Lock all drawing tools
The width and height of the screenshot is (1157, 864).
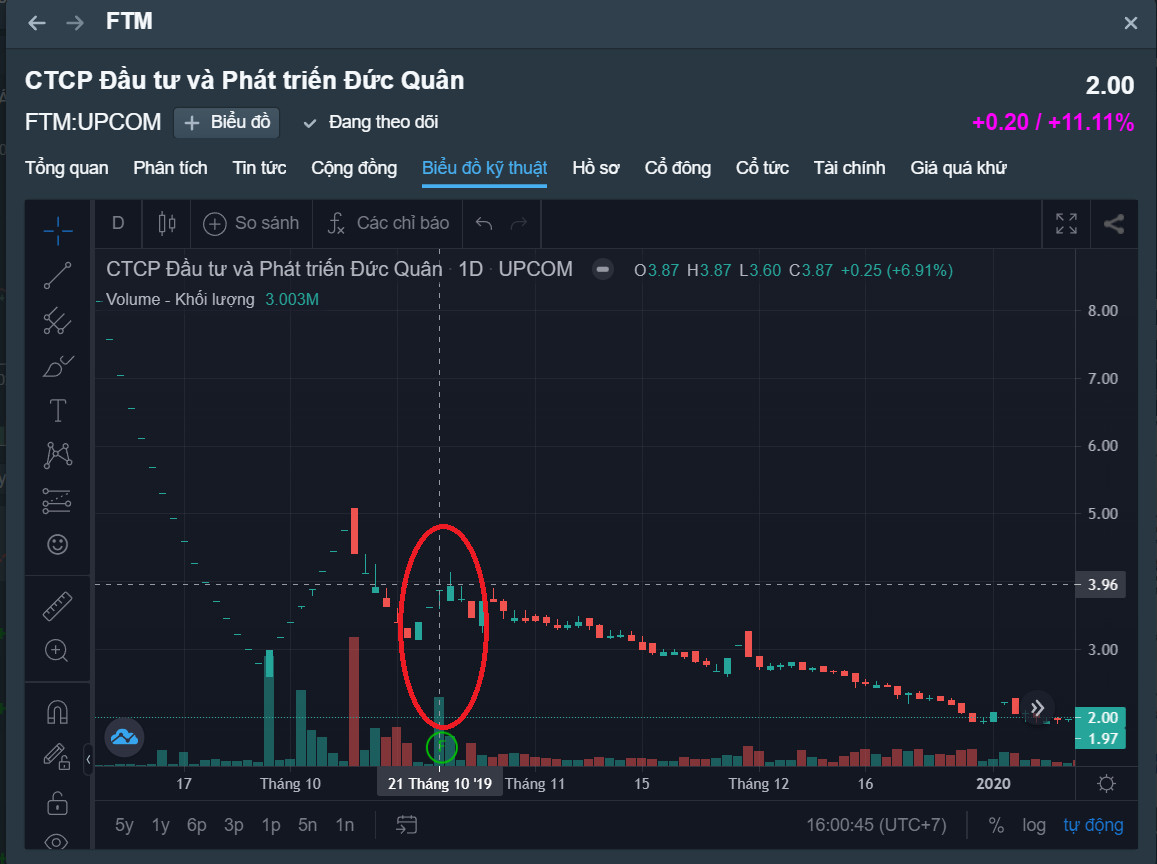(58, 803)
